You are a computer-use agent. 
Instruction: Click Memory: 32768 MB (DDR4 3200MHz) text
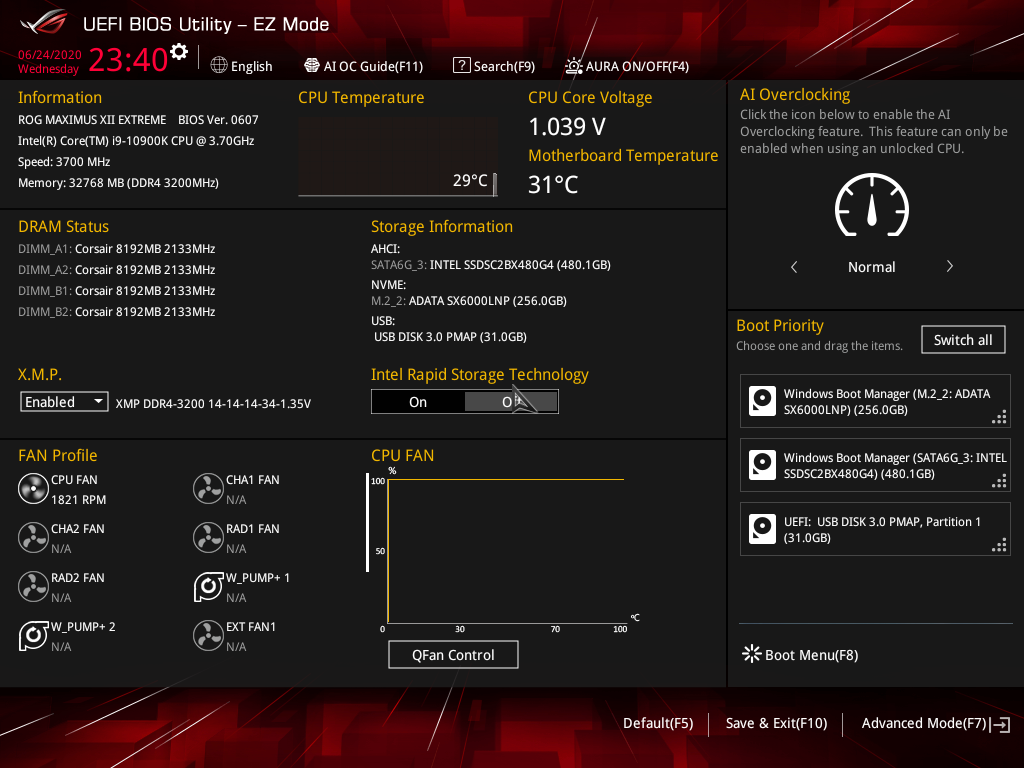coord(118,183)
